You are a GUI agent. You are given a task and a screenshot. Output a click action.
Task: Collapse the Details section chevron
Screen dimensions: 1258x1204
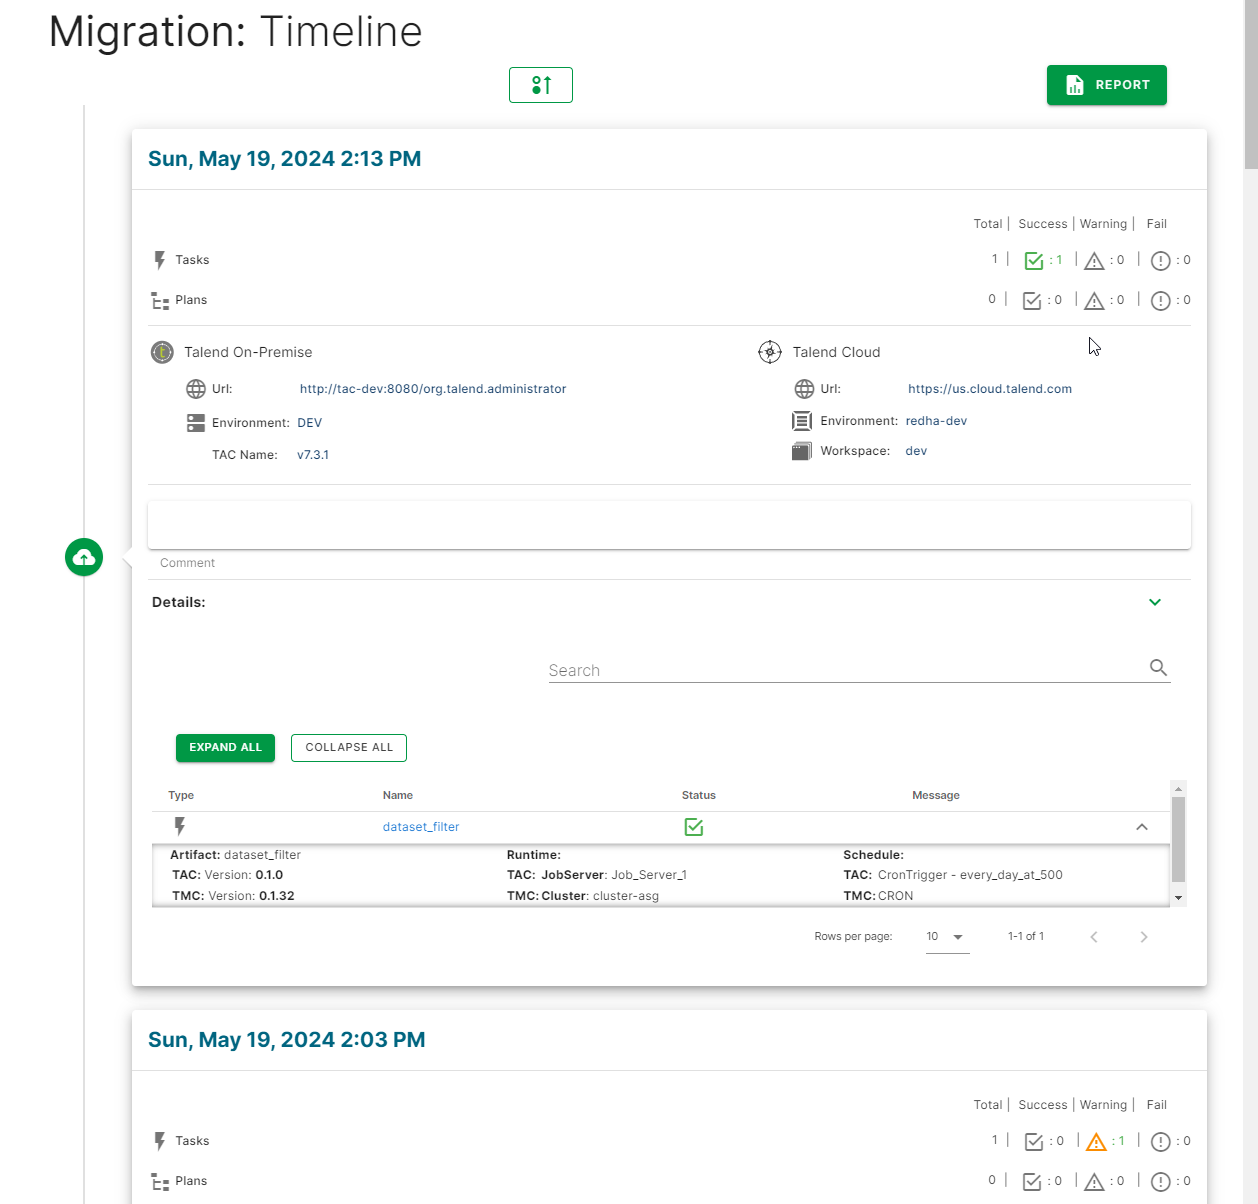[x=1154, y=602]
